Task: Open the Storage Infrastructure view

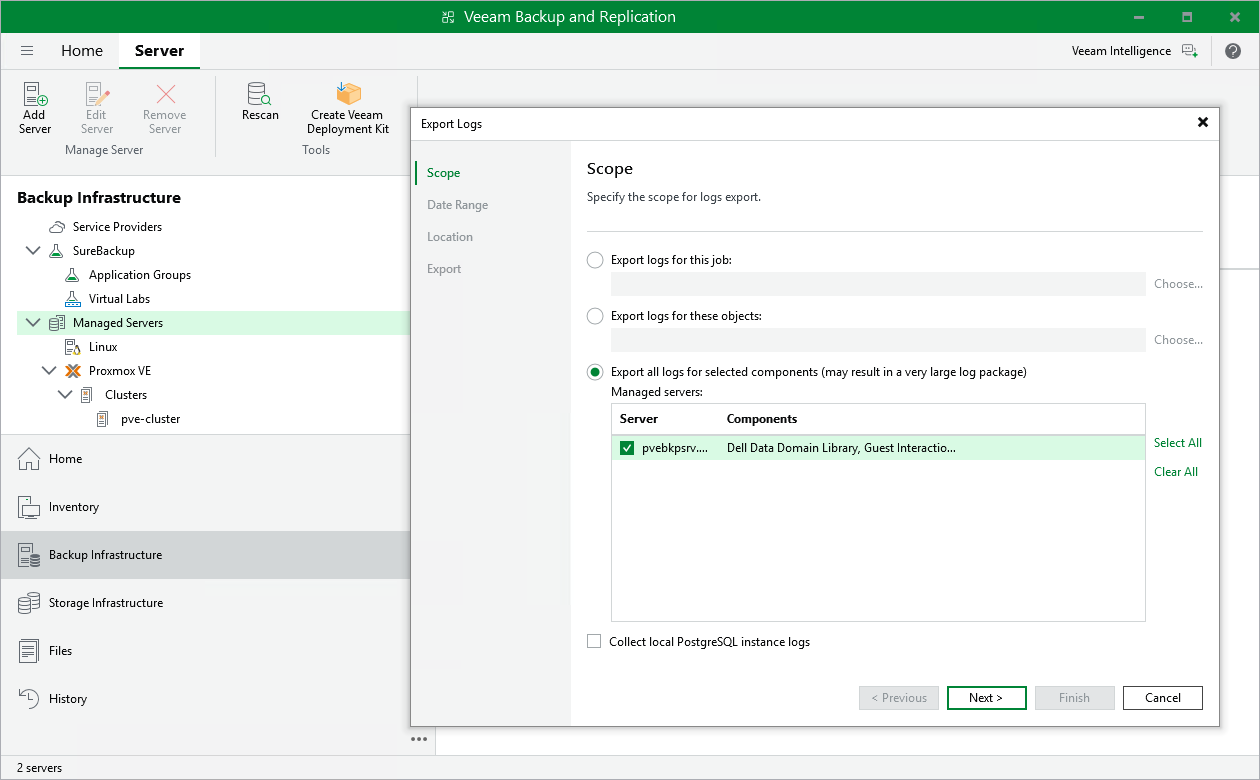Action: pyautogui.click(x=105, y=603)
